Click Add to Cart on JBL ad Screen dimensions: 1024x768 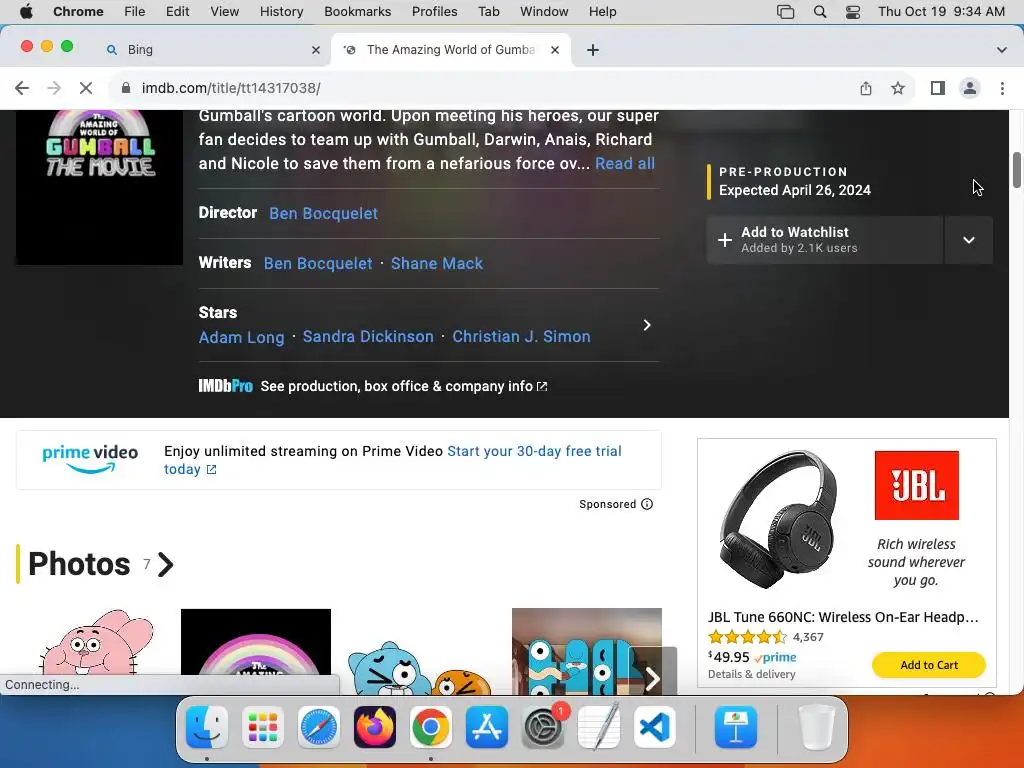click(929, 665)
